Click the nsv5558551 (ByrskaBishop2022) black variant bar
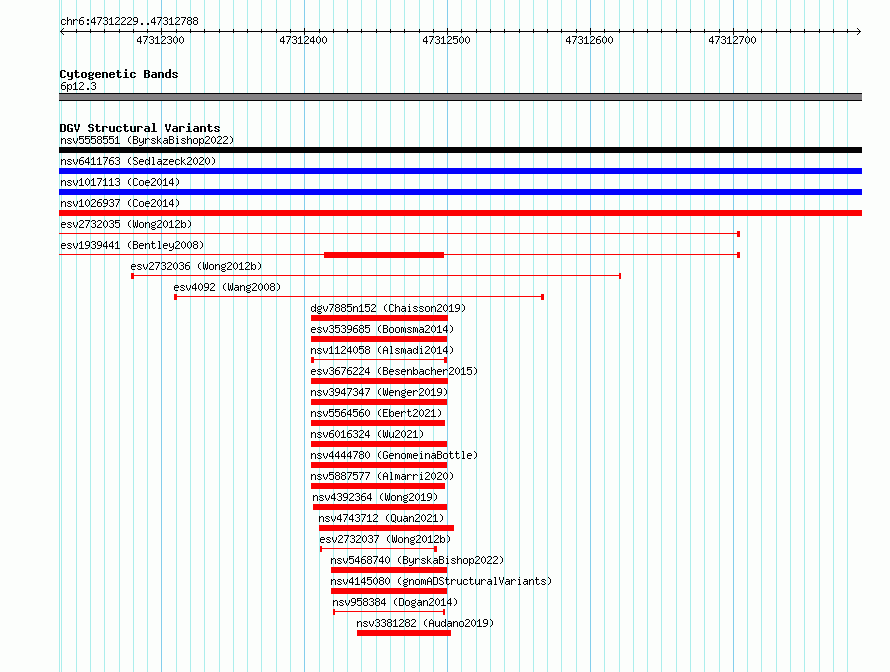 click(460, 150)
